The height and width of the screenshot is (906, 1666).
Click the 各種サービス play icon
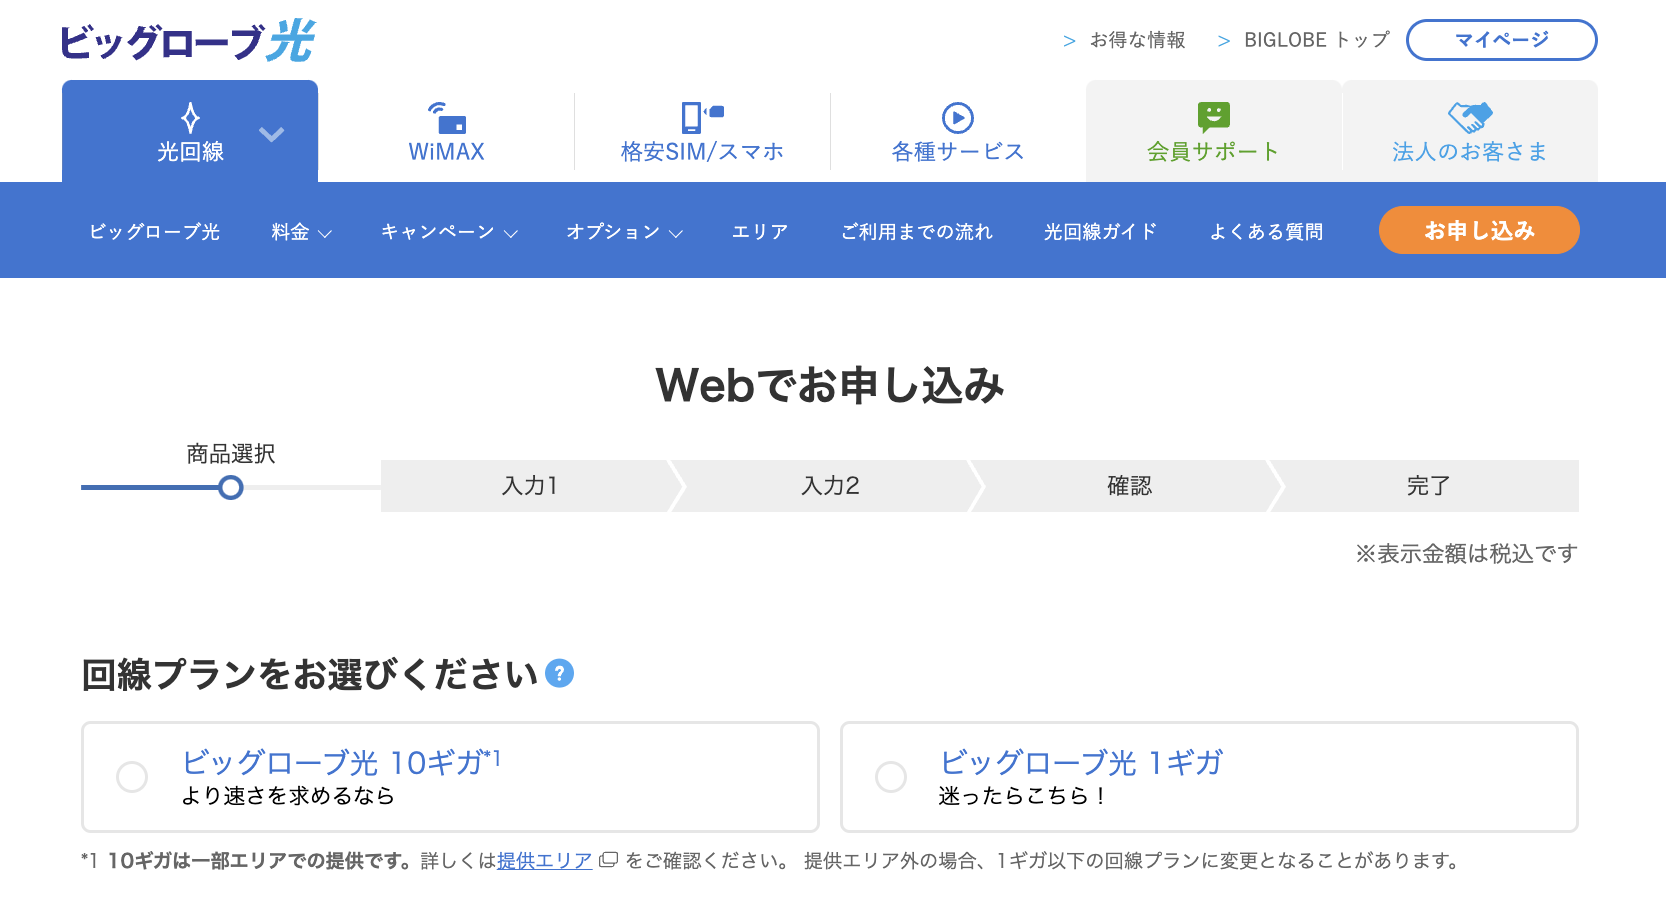pos(958,118)
